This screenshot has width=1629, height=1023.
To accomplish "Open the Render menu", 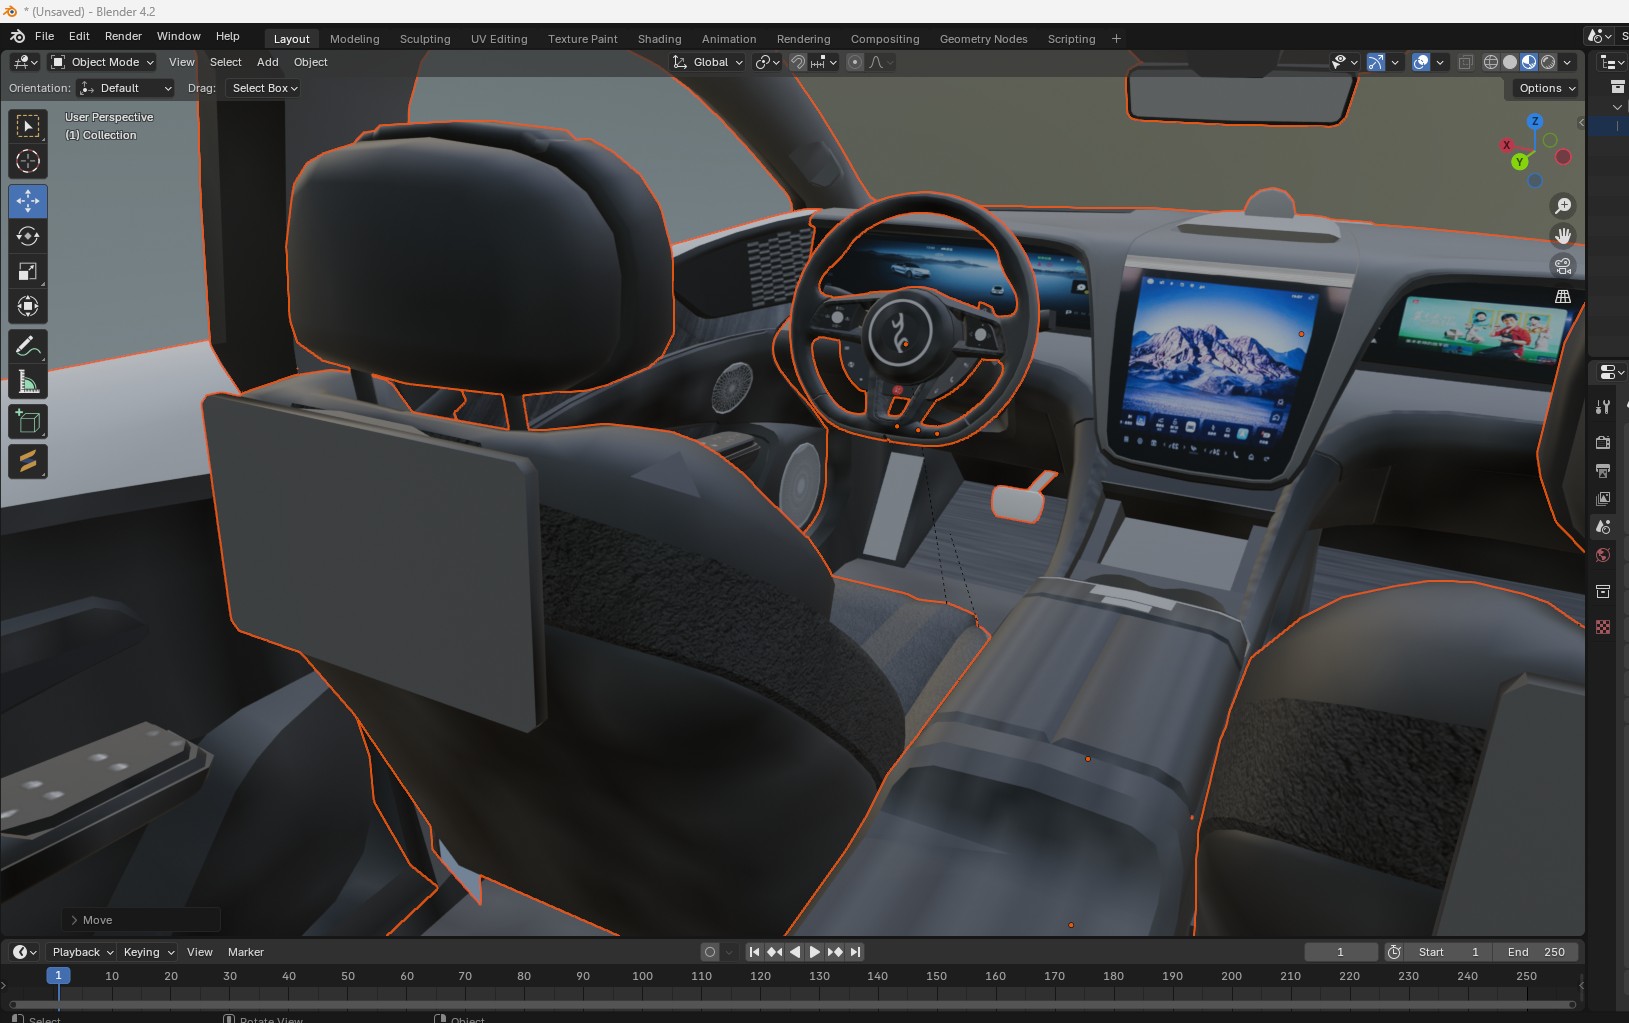I will 123,36.
